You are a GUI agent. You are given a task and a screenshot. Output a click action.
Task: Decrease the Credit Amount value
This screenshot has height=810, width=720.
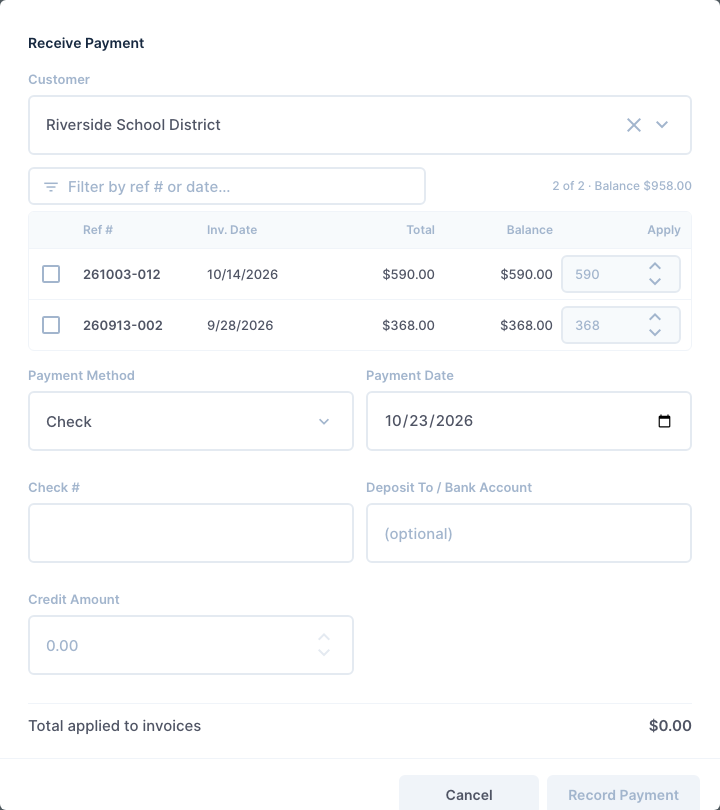(x=324, y=652)
